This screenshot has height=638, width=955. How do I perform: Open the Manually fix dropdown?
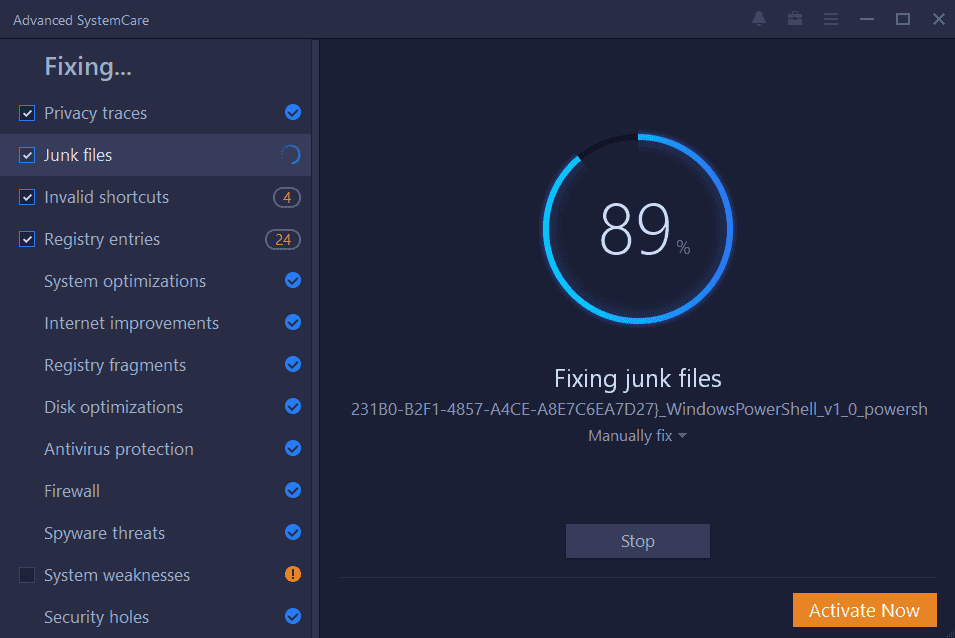pyautogui.click(x=637, y=435)
